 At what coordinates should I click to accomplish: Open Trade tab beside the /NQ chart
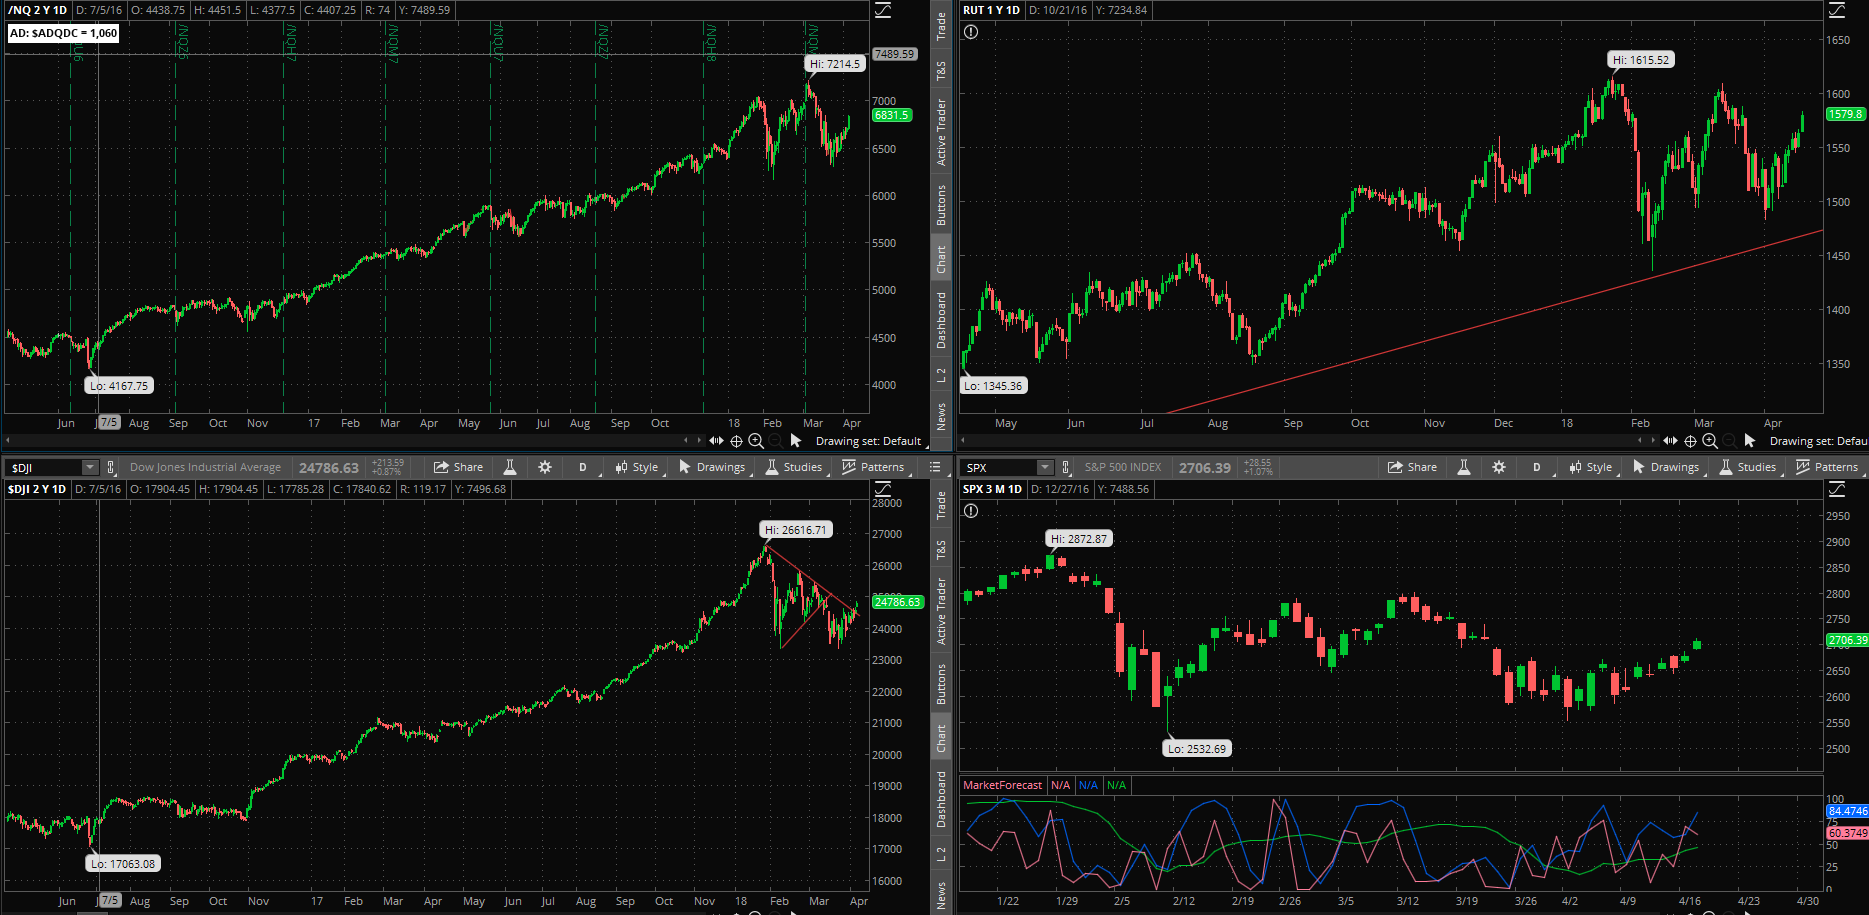click(941, 27)
